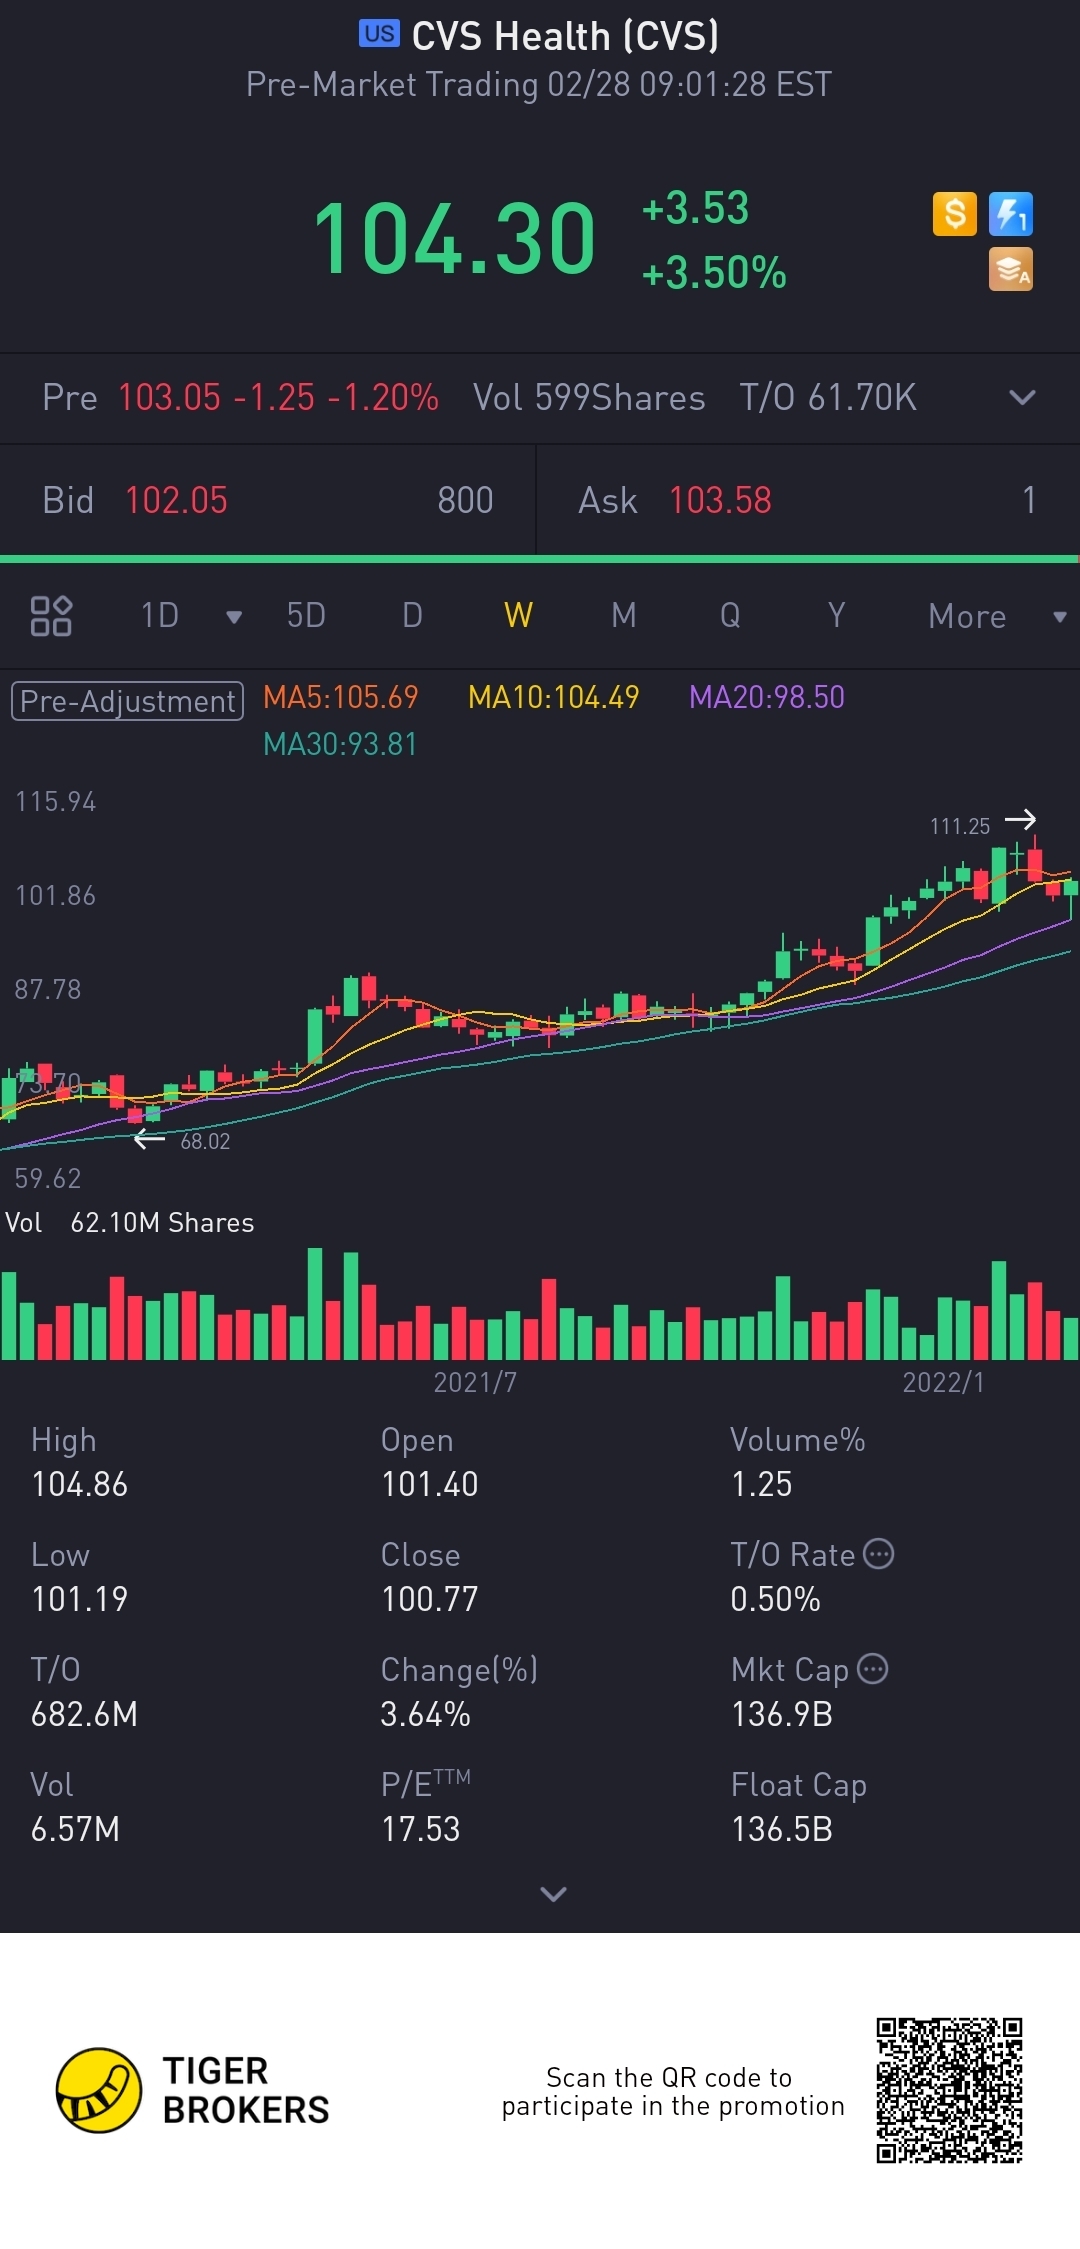Select the Q quarterly chart tab

coord(730,616)
